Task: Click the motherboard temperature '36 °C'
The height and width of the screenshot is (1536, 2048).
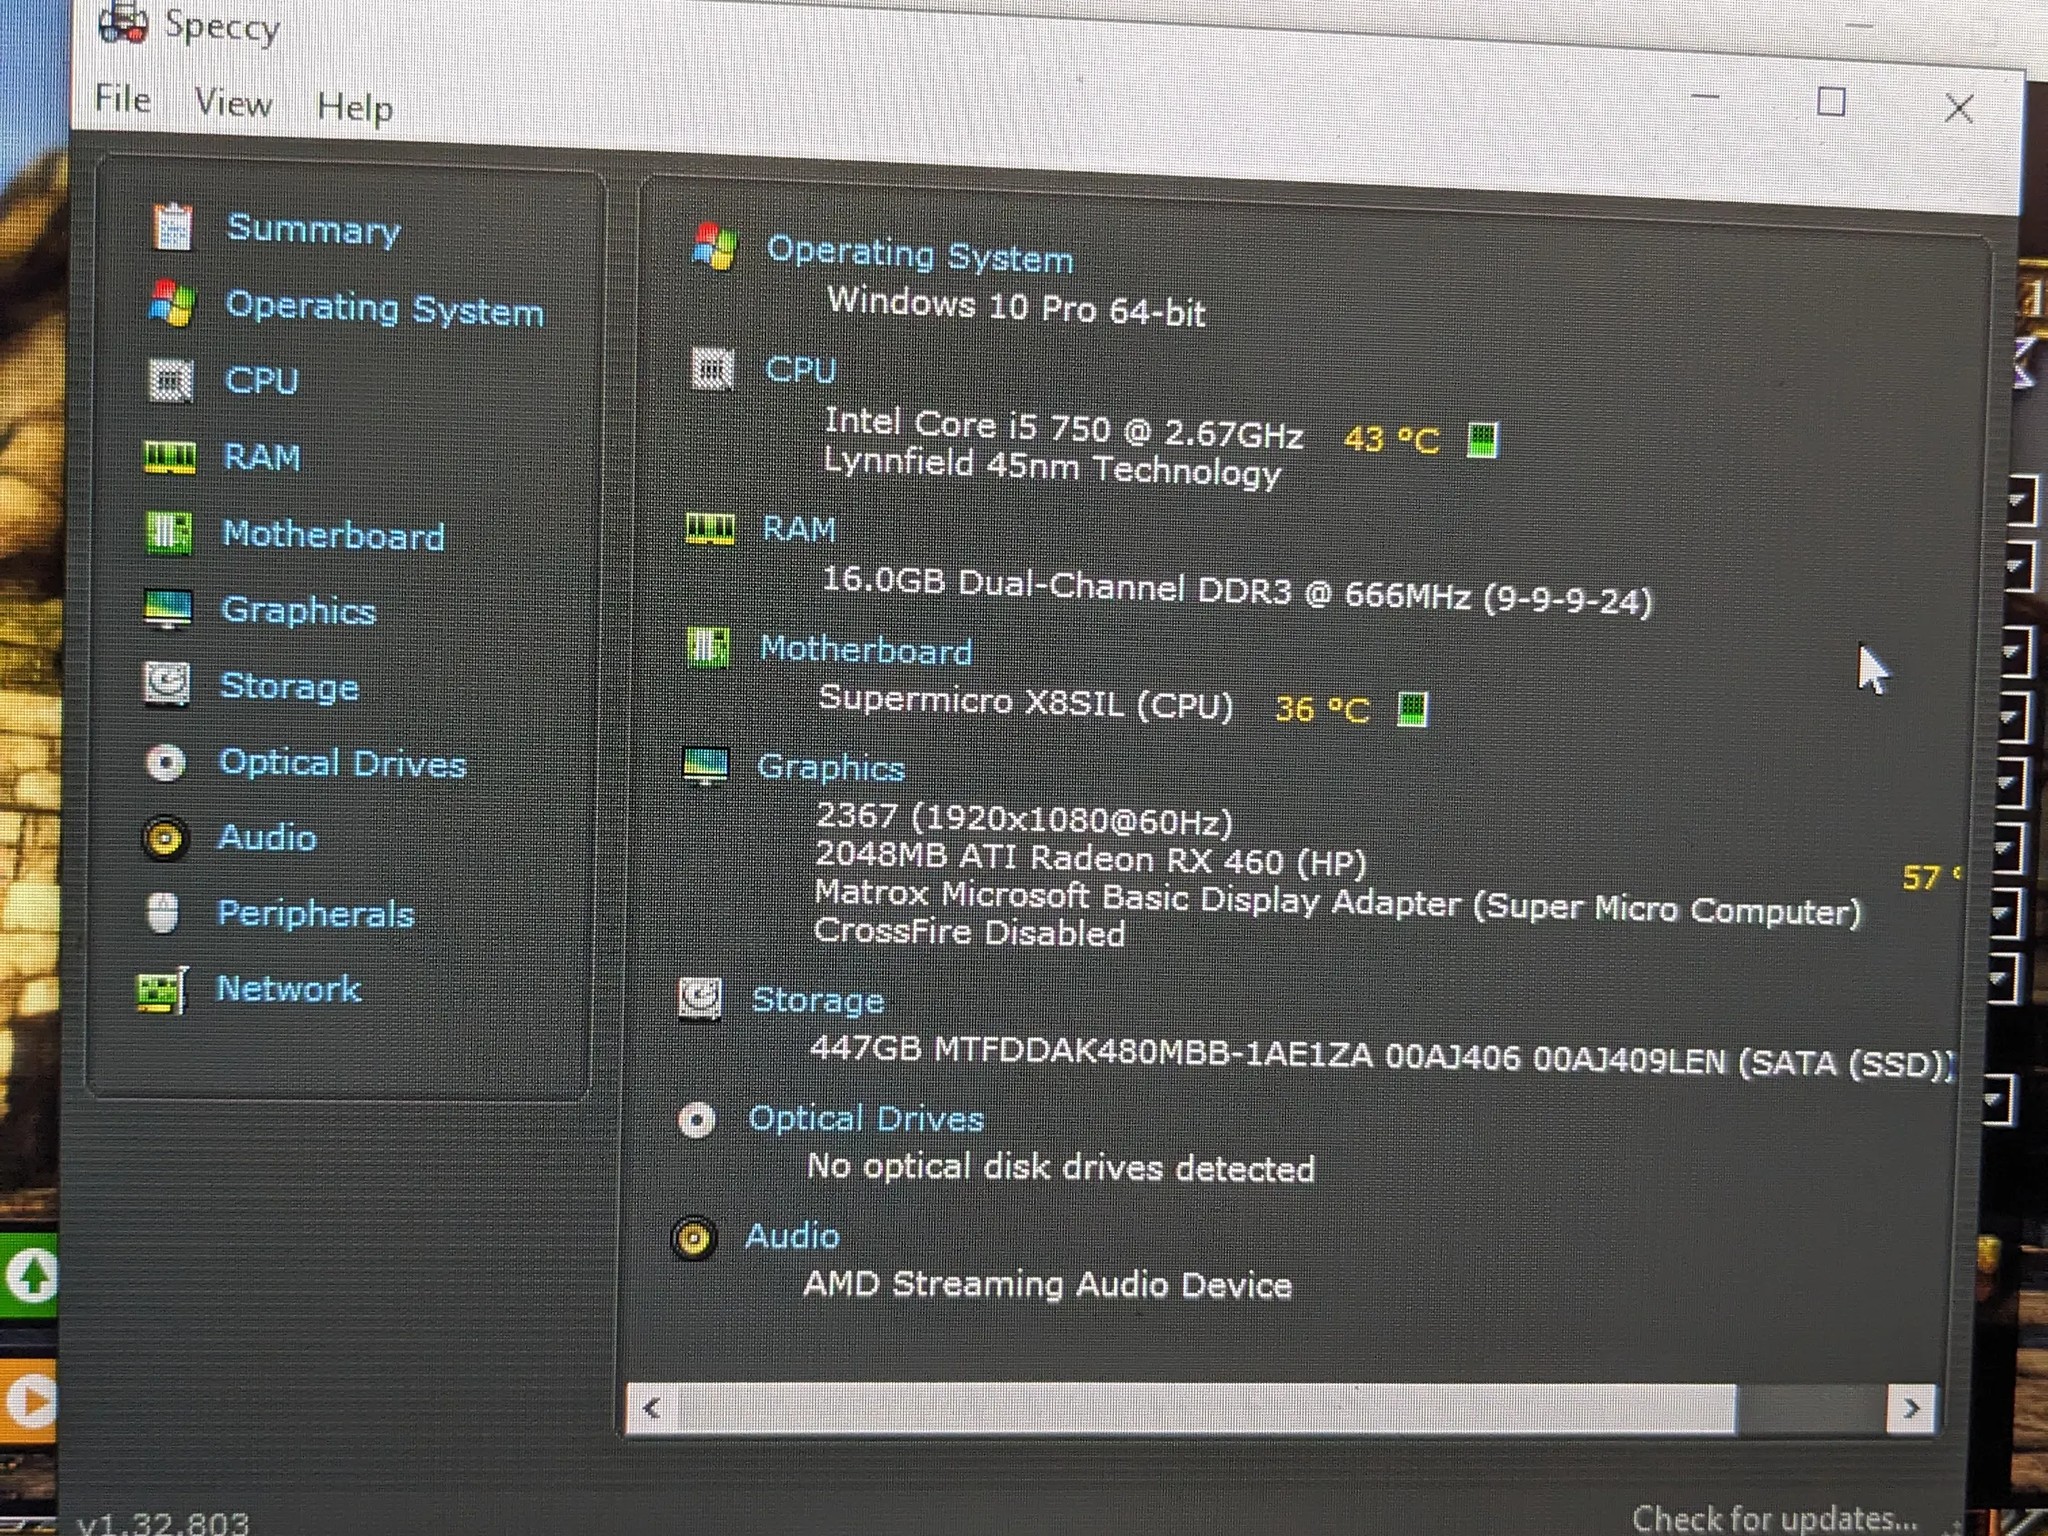Action: (x=1322, y=709)
